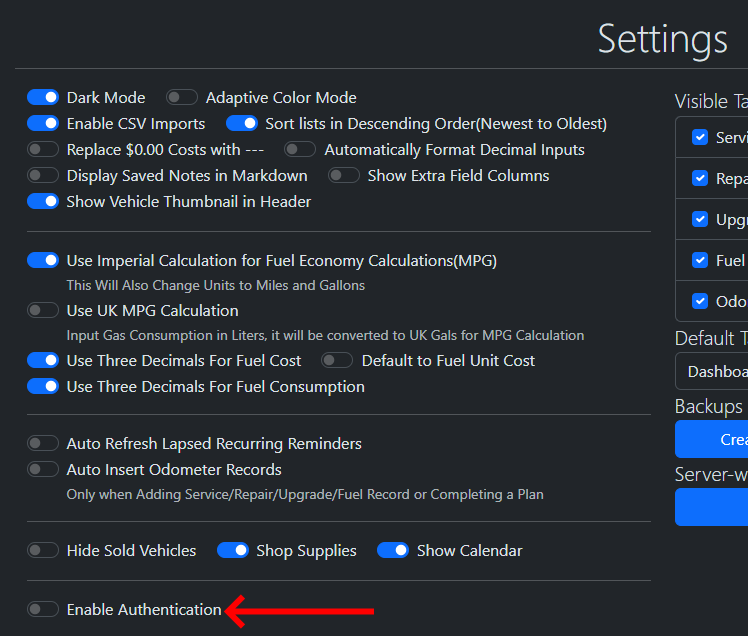748x636 pixels.
Task: Toggle the Show Calendar switch
Action: 393,551
